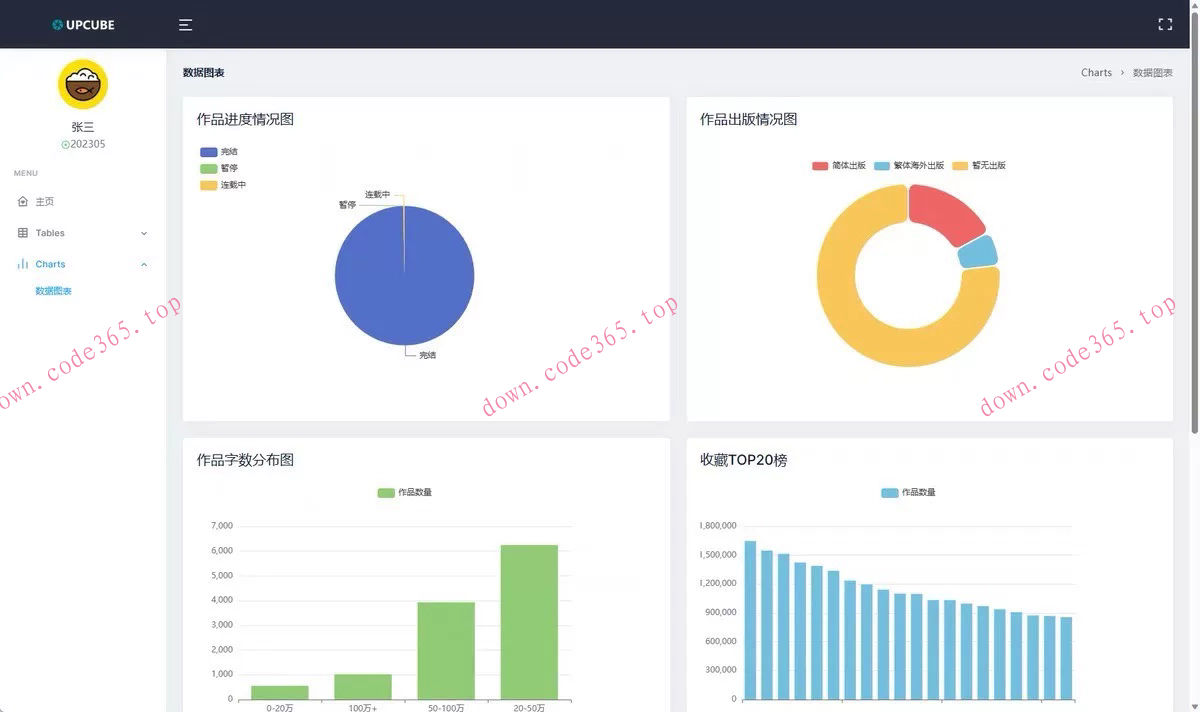Click the 作品字数分布图 title
Screen dimensions: 1200x712
(x=245, y=460)
